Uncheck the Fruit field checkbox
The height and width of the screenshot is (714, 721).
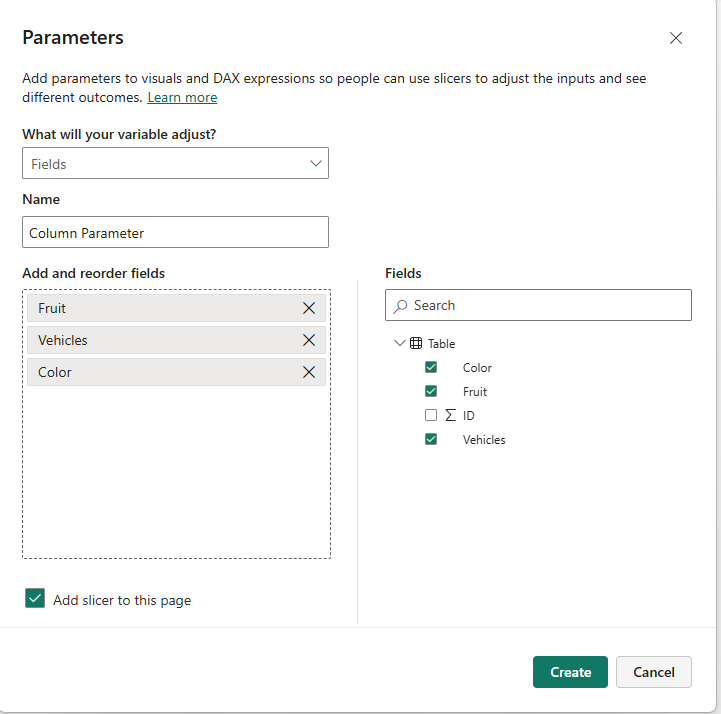(431, 391)
